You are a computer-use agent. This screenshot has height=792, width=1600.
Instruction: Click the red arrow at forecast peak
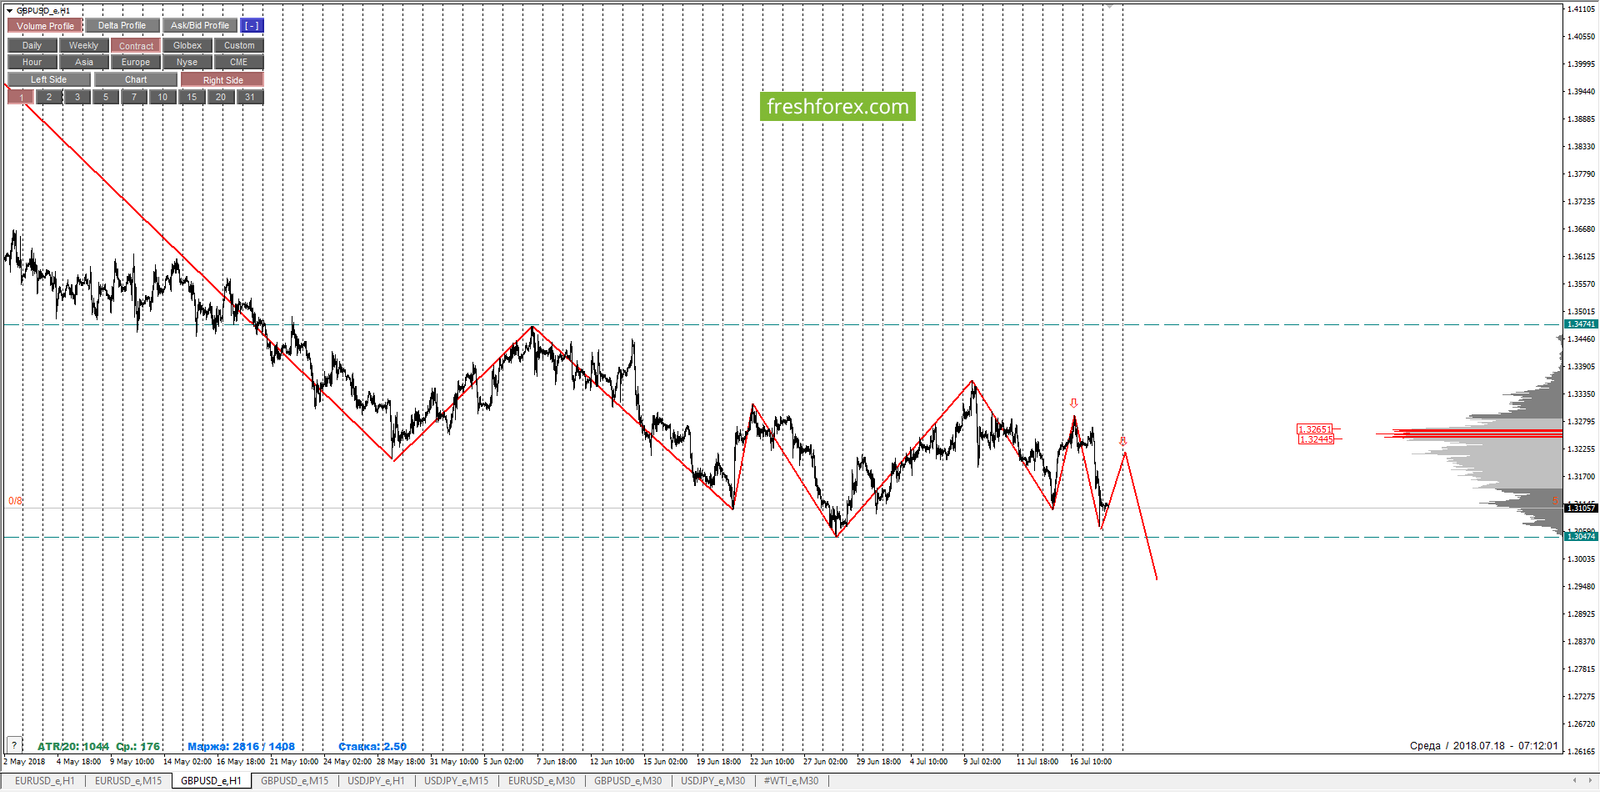pyautogui.click(x=1123, y=440)
